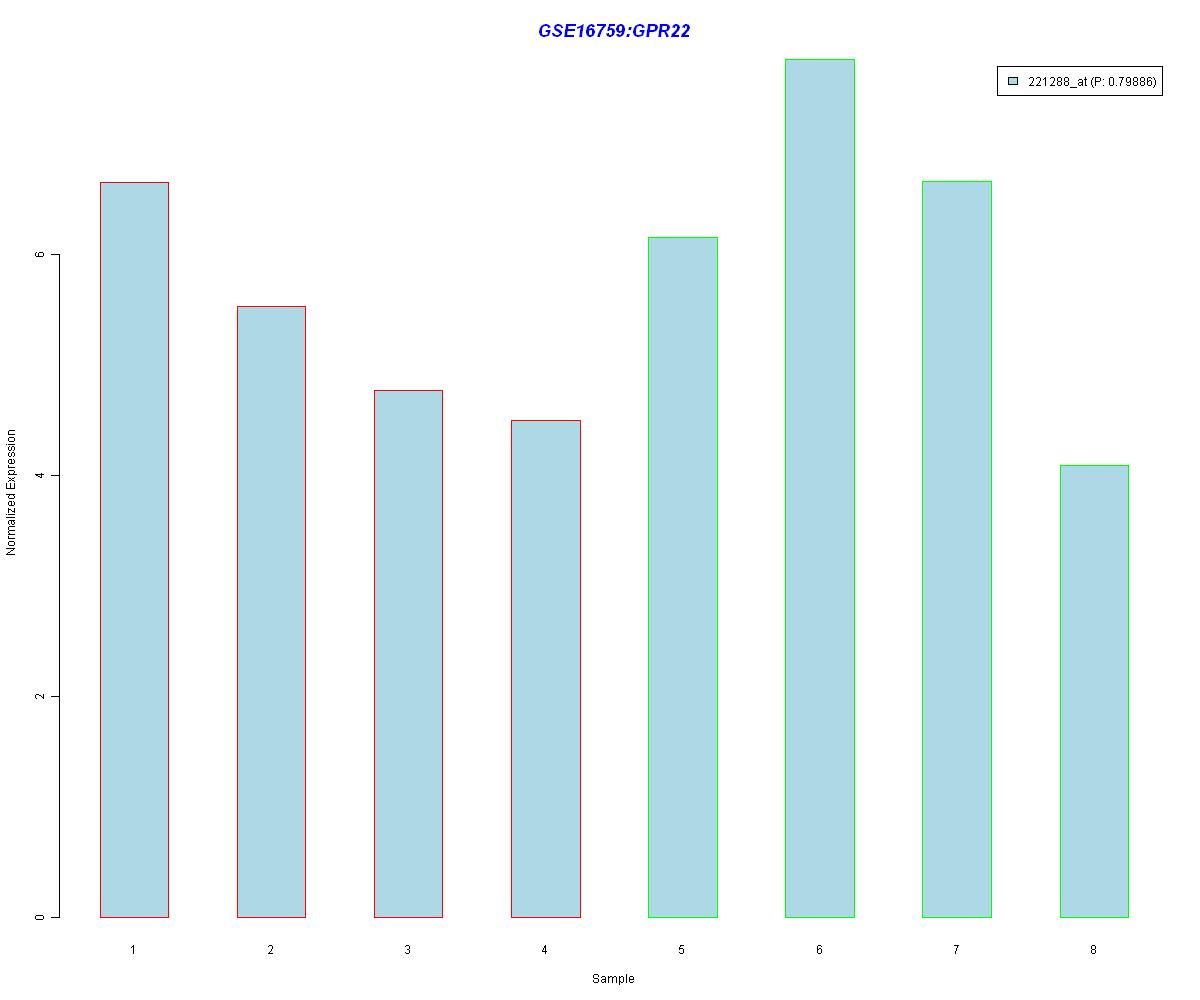Click the x-axis title Sample
This screenshot has height=1000, width=1200.
point(613,979)
